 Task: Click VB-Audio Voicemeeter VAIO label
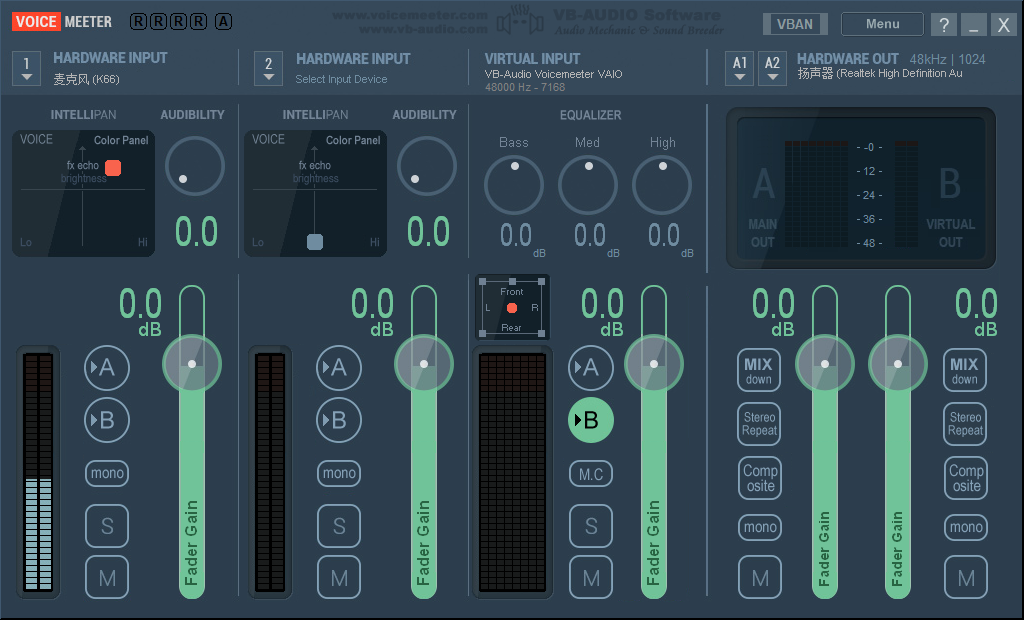pyautogui.click(x=553, y=74)
